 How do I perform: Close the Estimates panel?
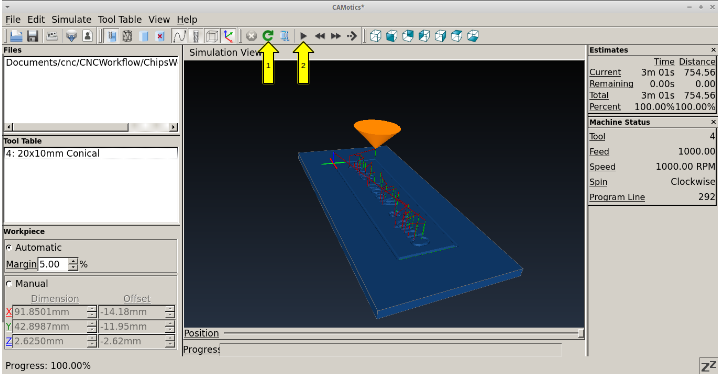tap(713, 50)
